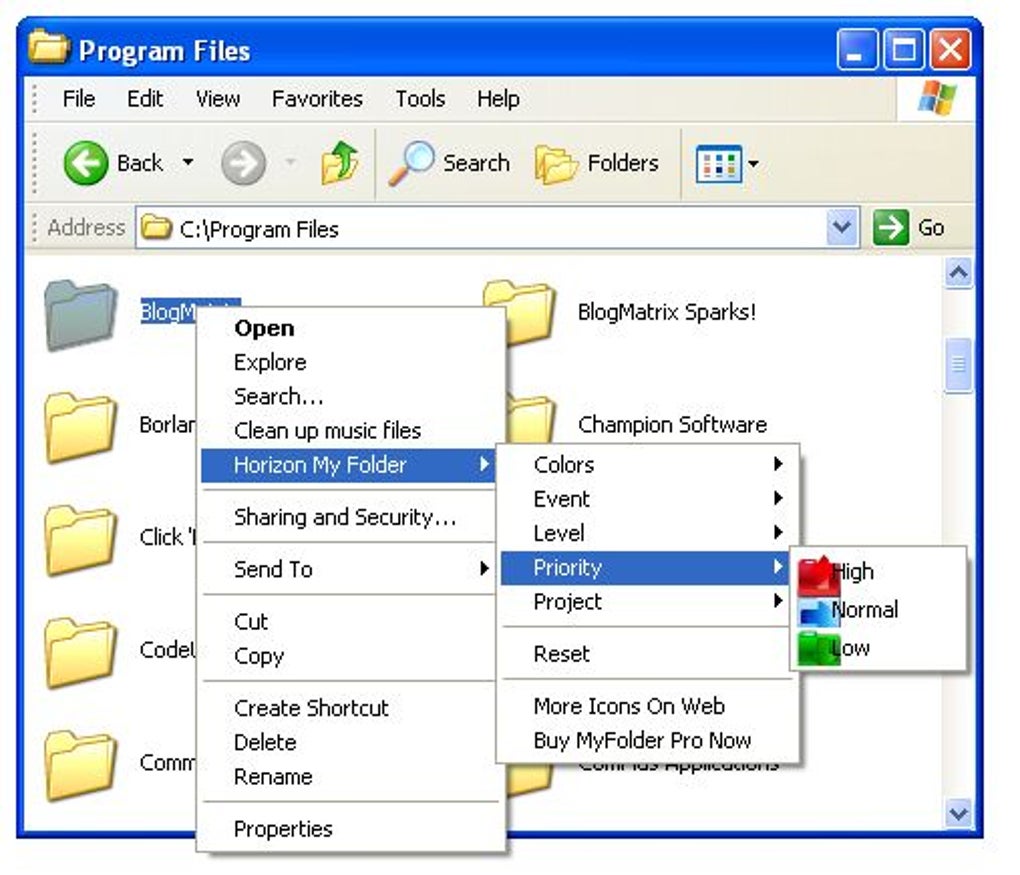Select Clean up music files
The image size is (1020, 875).
click(x=349, y=431)
